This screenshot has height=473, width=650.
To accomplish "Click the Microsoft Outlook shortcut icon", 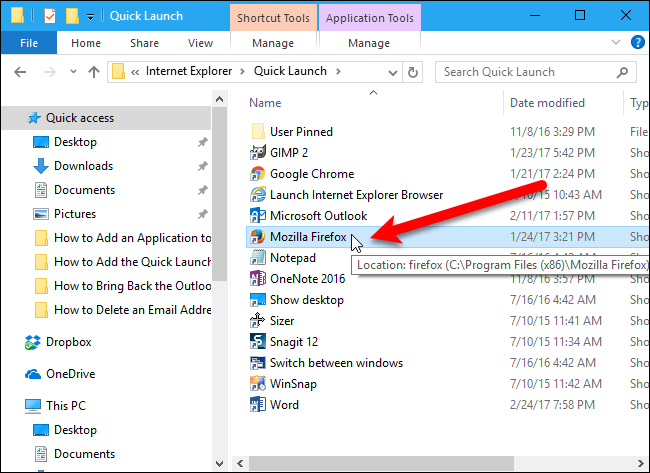I will point(257,216).
